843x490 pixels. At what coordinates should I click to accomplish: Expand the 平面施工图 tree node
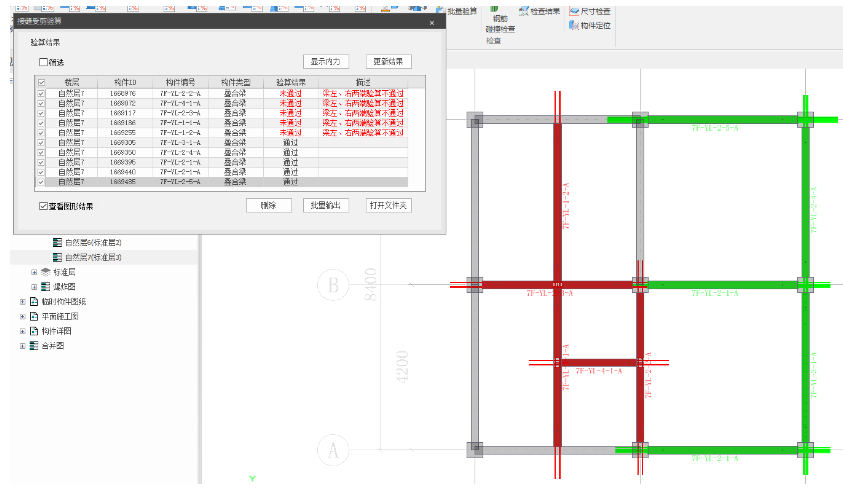(22, 316)
